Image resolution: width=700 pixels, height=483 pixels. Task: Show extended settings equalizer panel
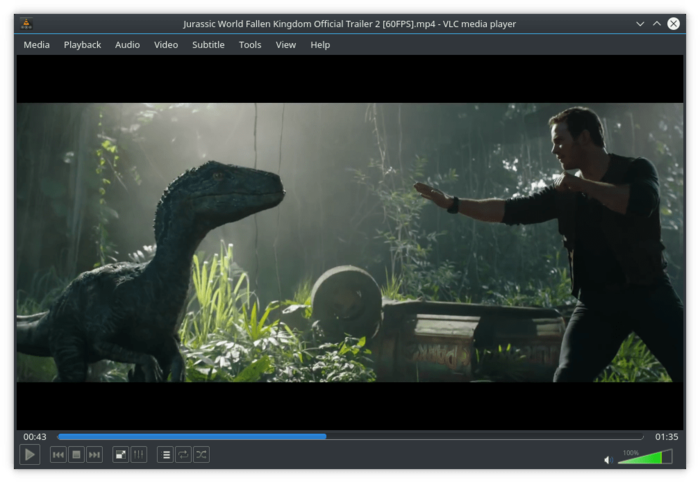point(138,455)
